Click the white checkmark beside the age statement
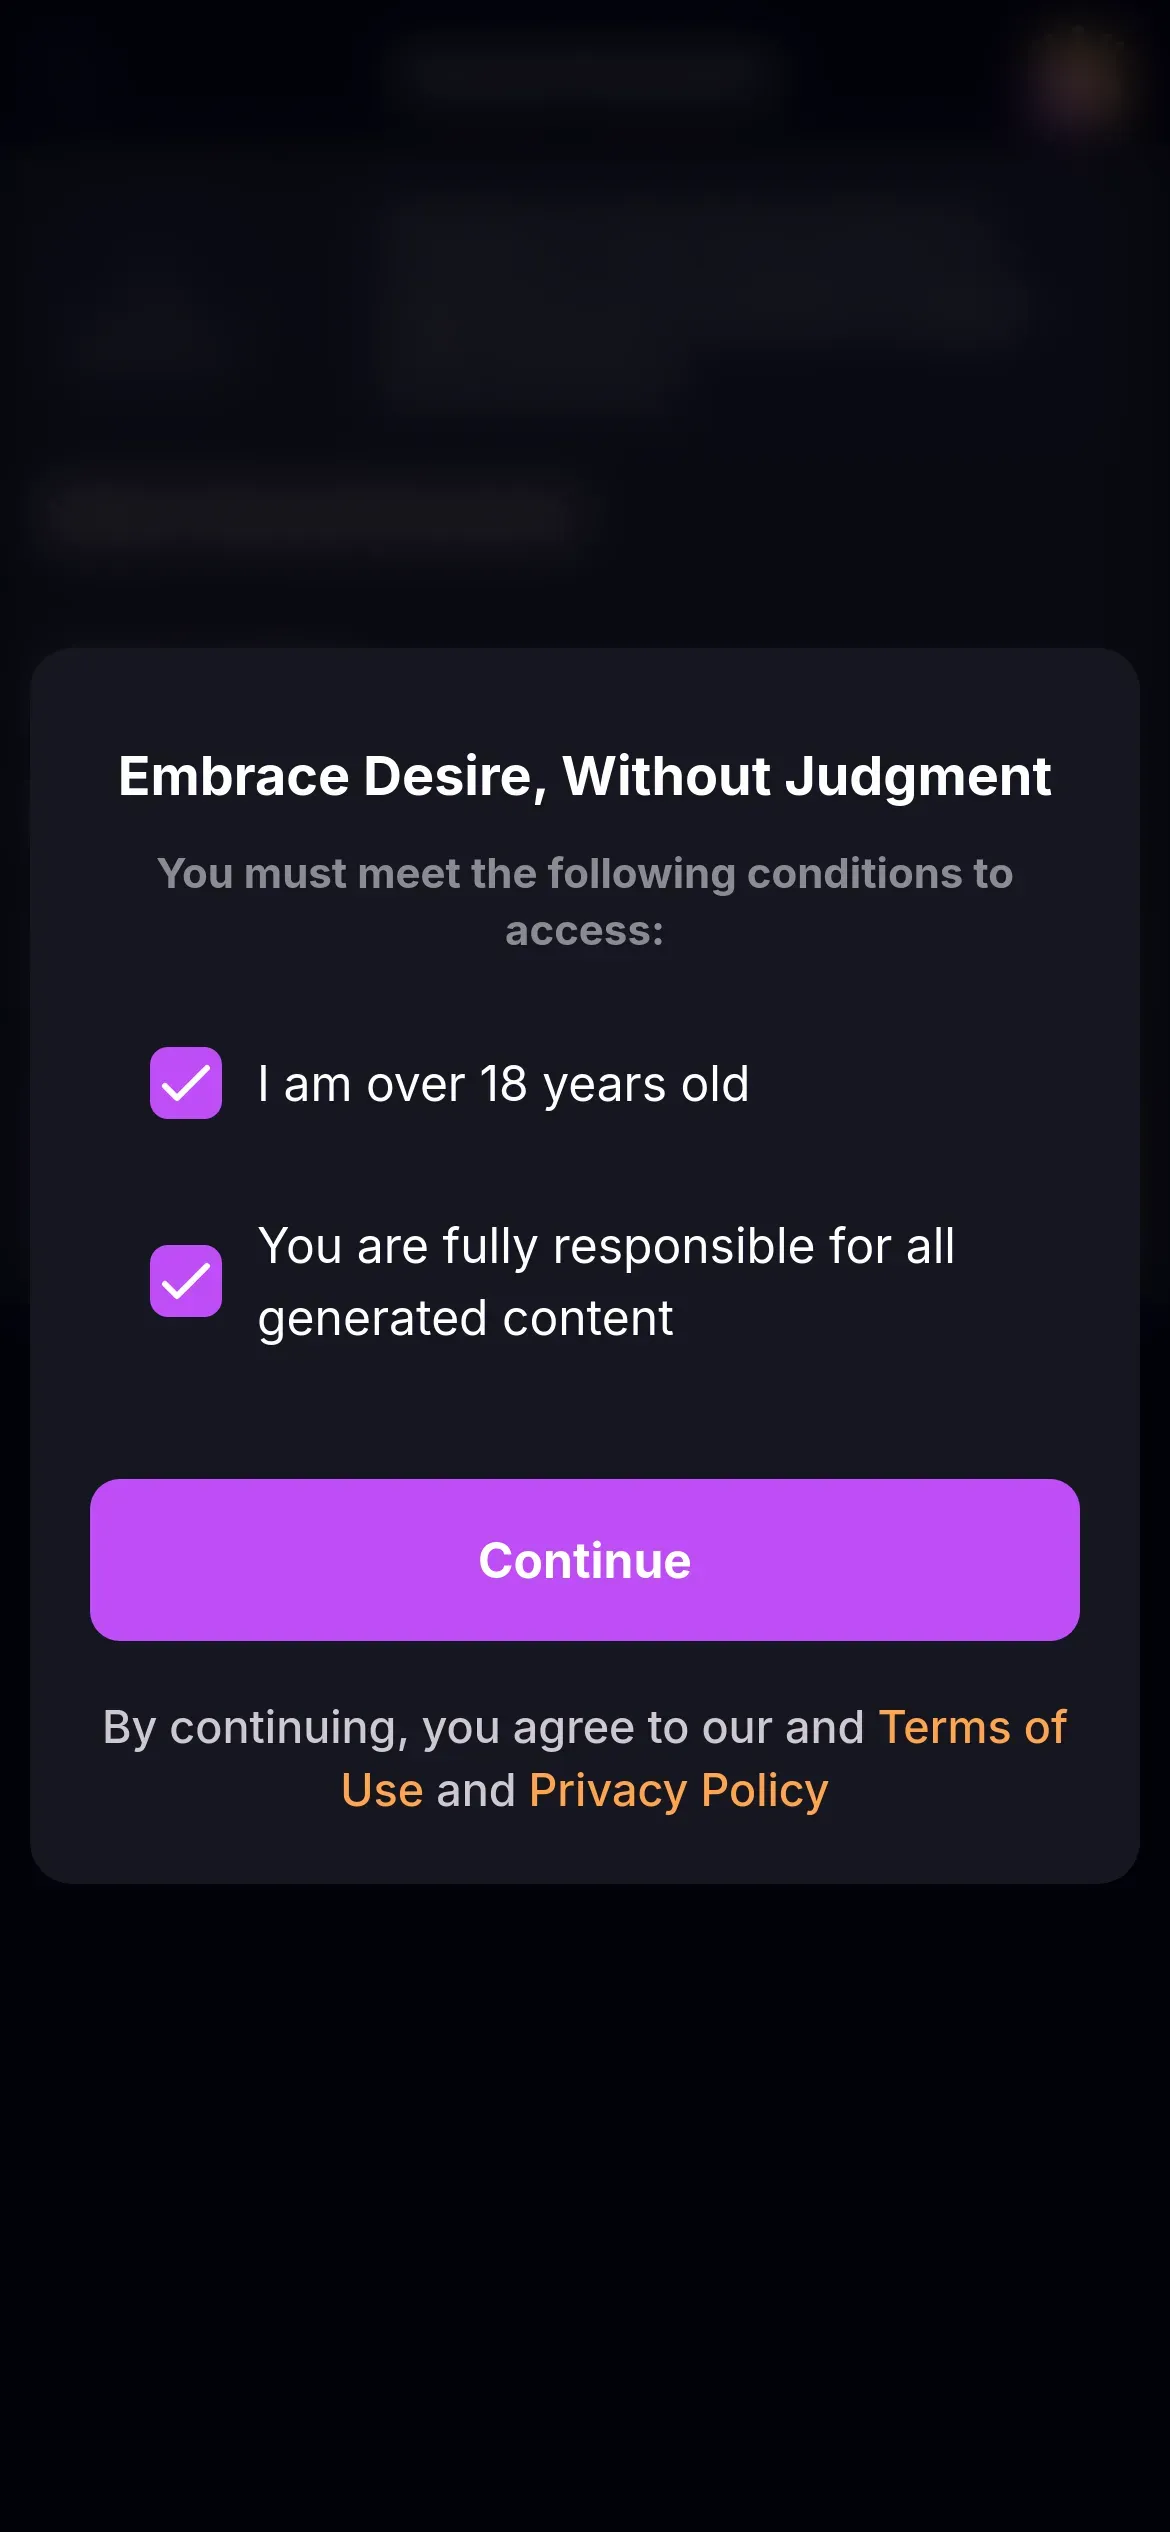This screenshot has width=1170, height=2532. (x=186, y=1083)
